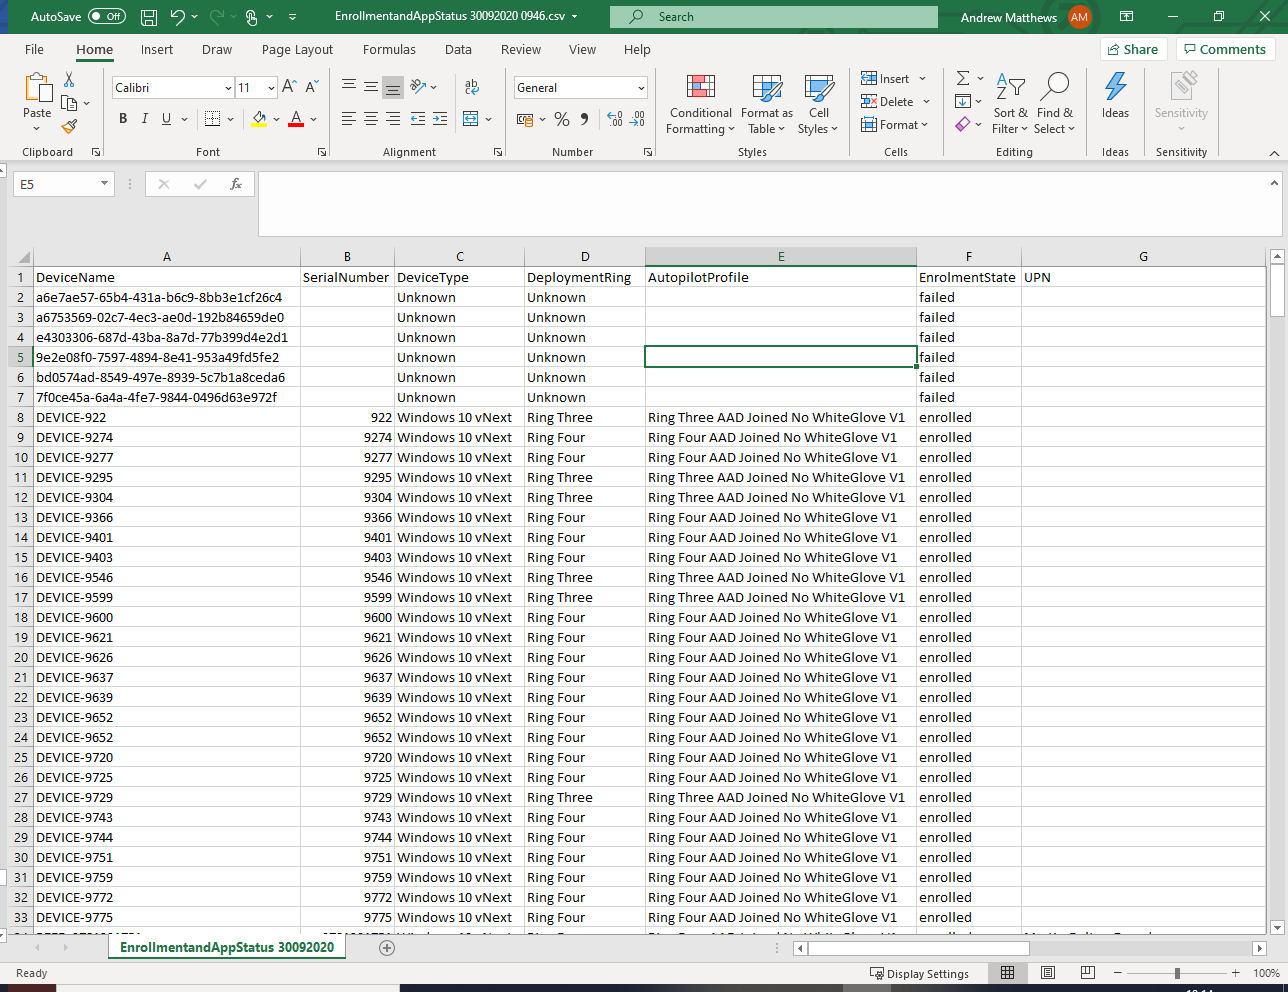
Task: Expand the formula bar
Action: coord(1274,183)
